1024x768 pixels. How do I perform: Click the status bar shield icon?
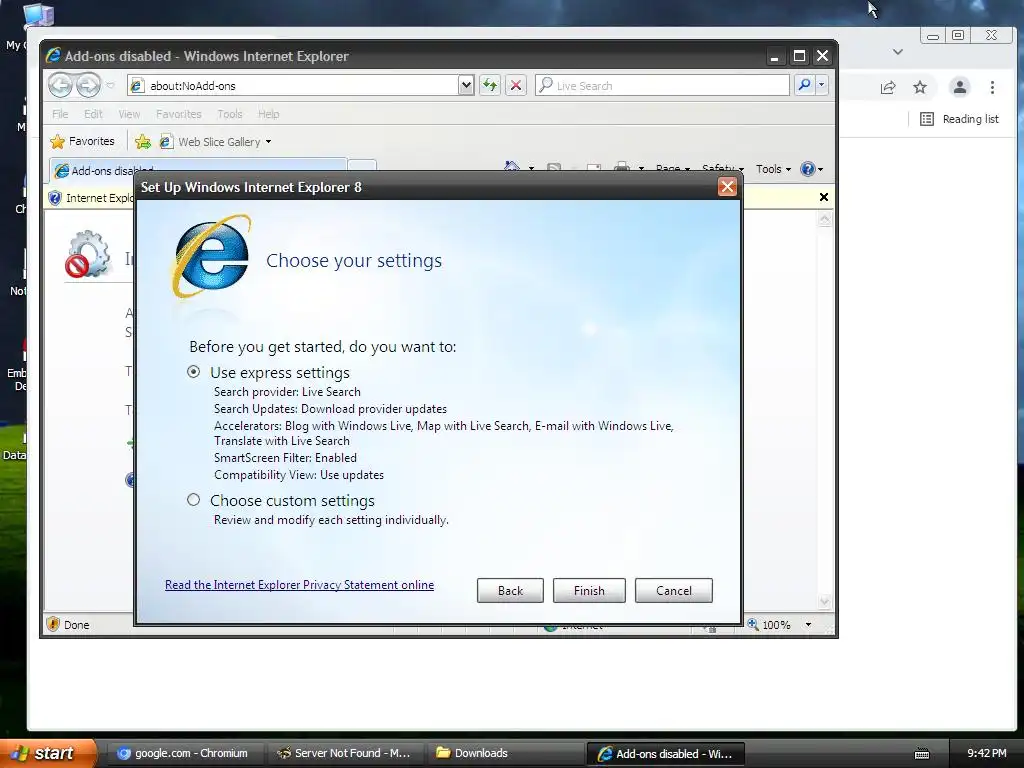coord(54,624)
